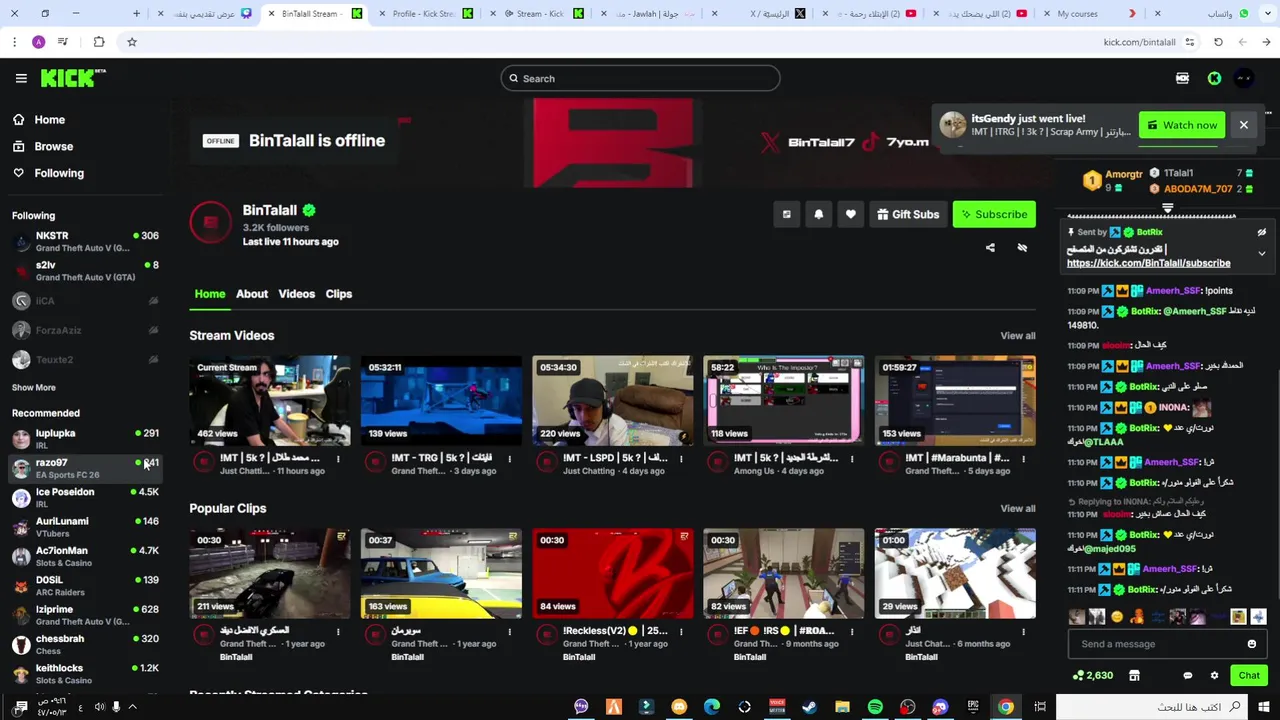This screenshot has height=720, width=1280.
Task: Click the notification bell icon
Action: [x=818, y=214]
